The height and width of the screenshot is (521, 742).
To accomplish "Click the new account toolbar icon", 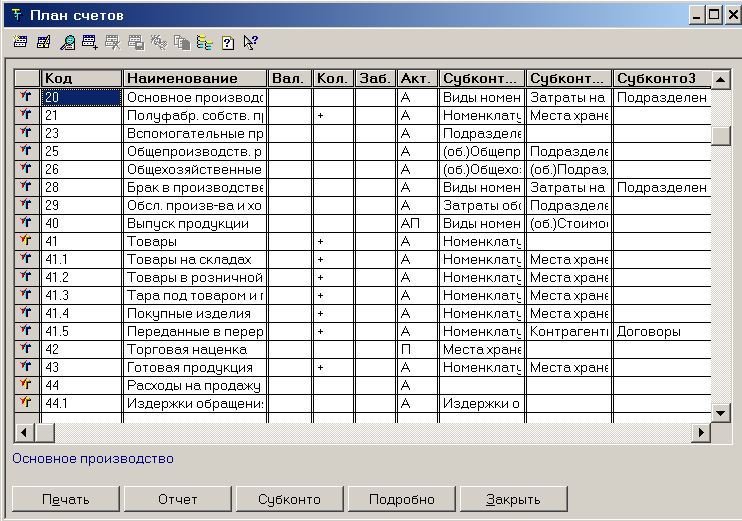I will tap(20, 42).
